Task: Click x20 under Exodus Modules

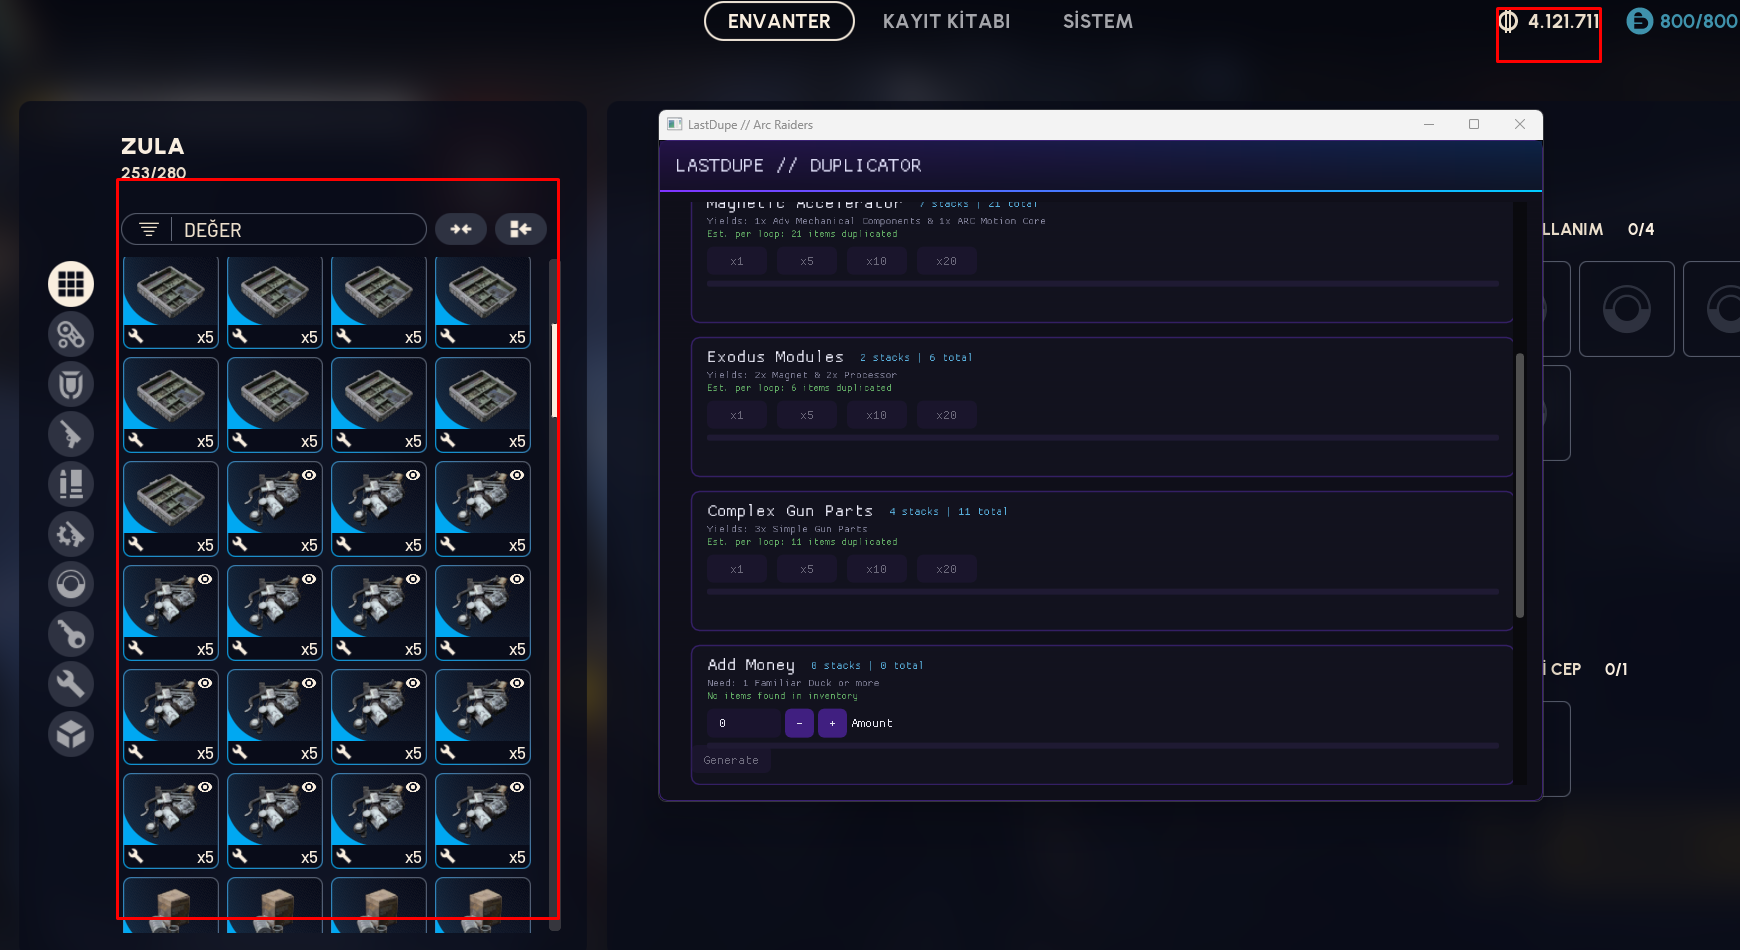Action: click(x=947, y=415)
